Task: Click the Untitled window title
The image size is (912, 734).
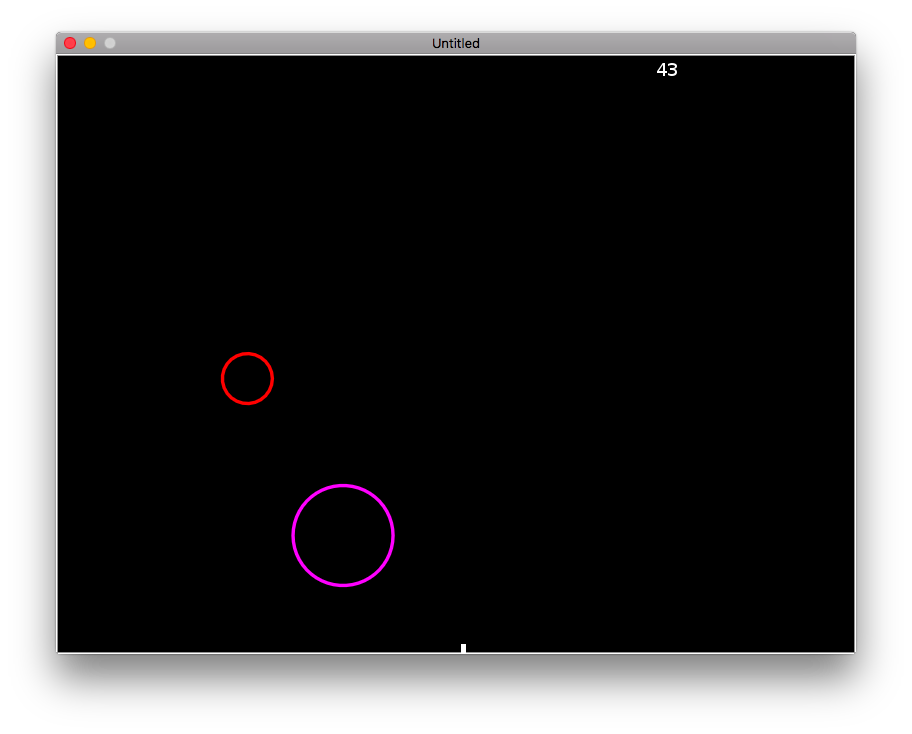Action: tap(455, 43)
